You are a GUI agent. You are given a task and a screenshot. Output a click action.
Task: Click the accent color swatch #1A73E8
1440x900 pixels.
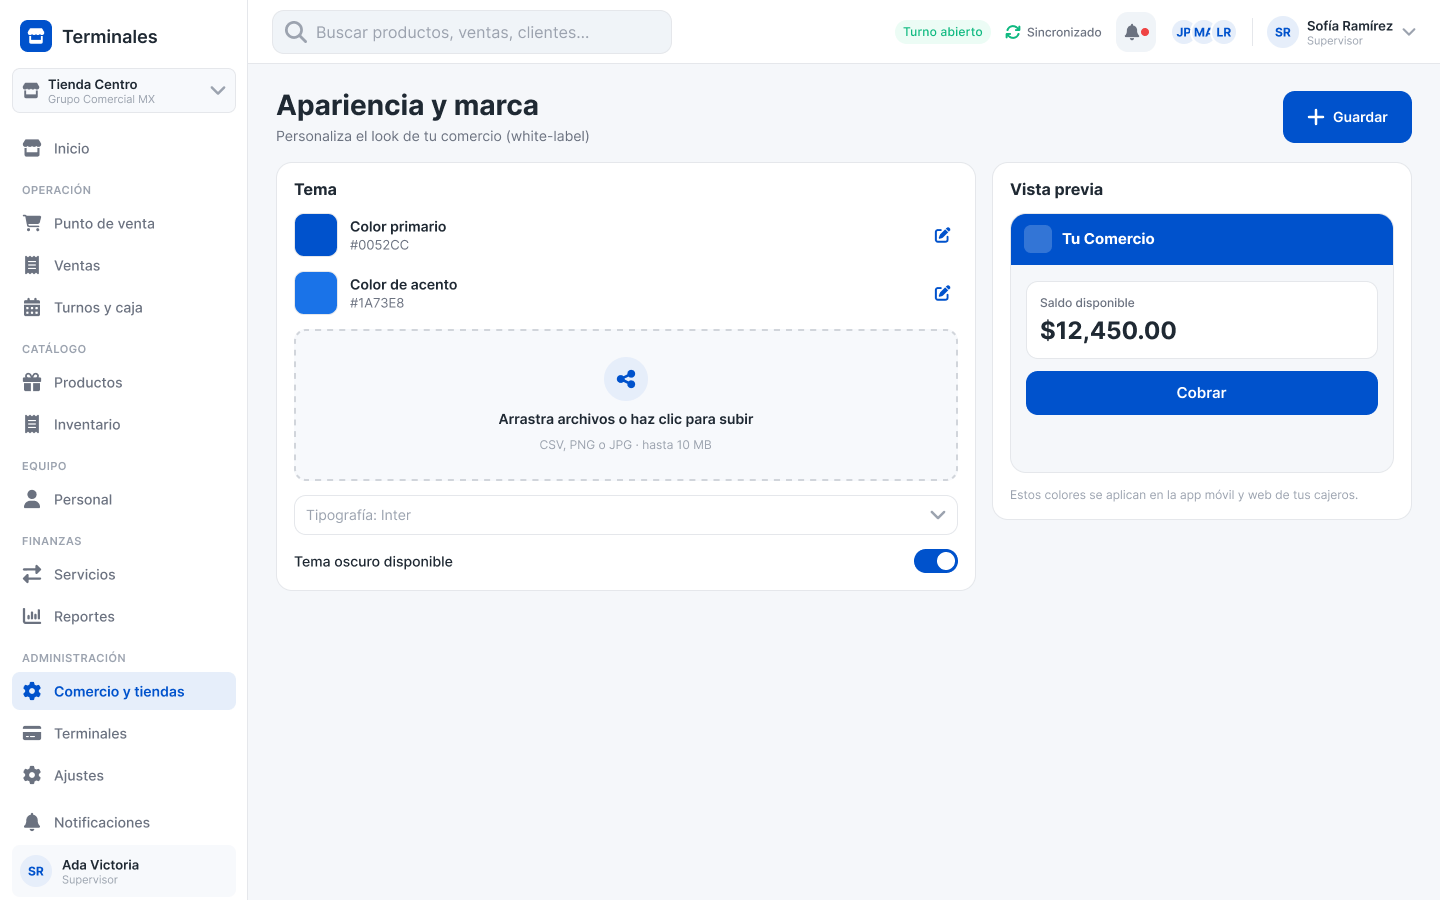[316, 293]
